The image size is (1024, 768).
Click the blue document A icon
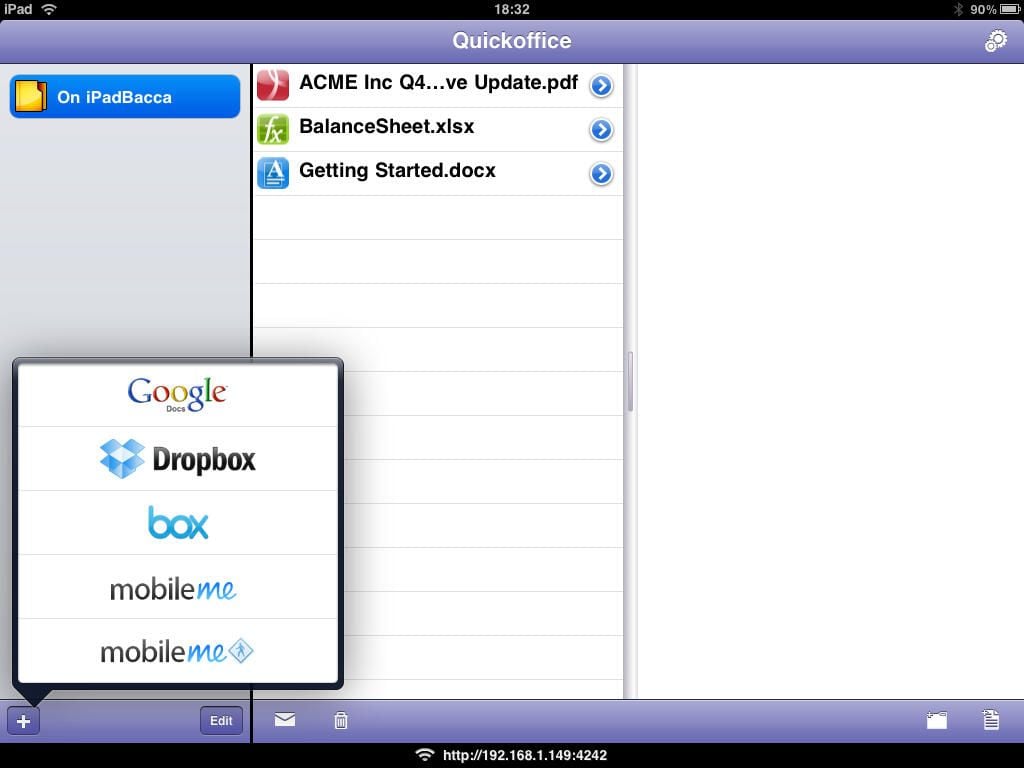coord(273,173)
